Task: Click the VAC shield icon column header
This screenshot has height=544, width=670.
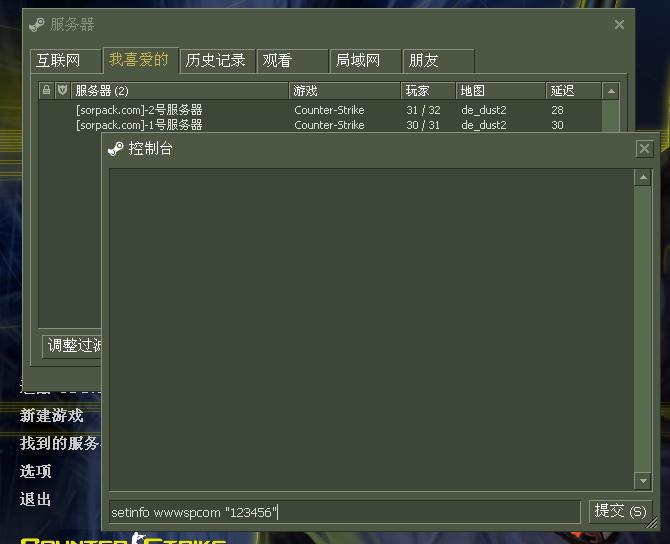Action: [x=62, y=91]
